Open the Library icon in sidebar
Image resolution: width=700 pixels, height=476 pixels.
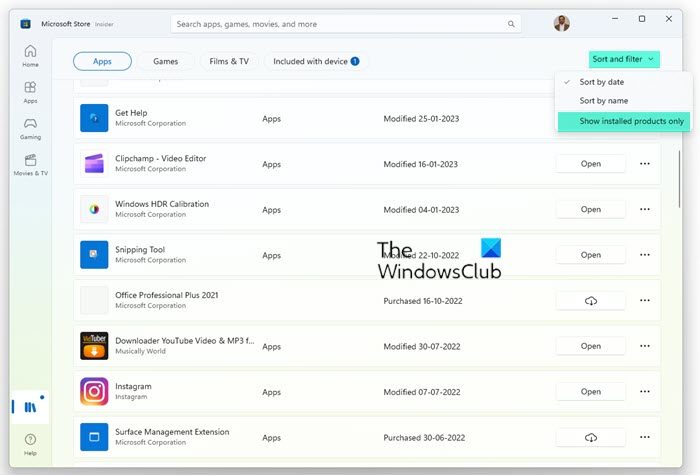(x=30, y=407)
